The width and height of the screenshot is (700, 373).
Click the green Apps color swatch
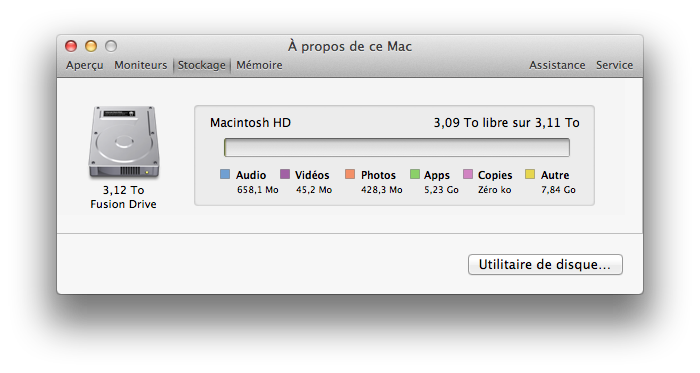(415, 174)
